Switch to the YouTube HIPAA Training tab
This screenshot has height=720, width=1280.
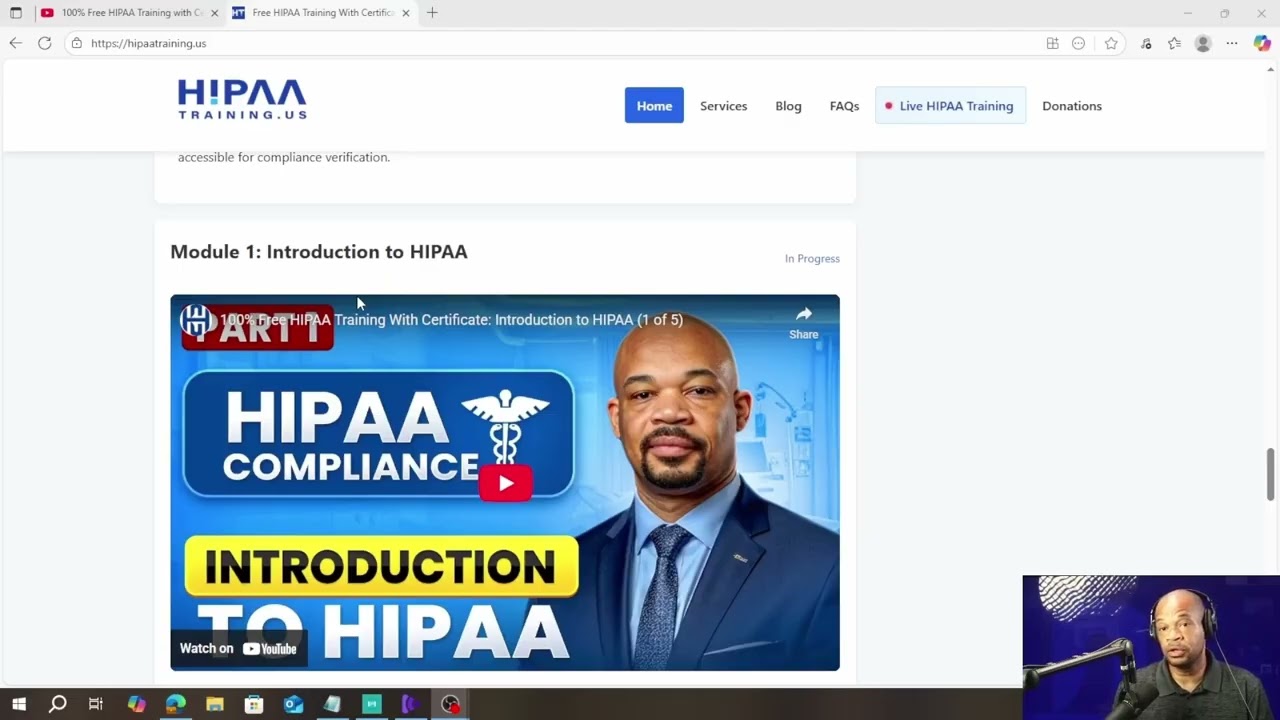[129, 13]
